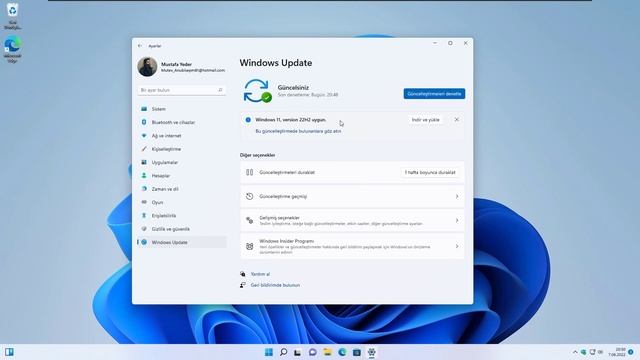Click the update history clock icon
This screenshot has height=360, width=640.
pos(249,196)
